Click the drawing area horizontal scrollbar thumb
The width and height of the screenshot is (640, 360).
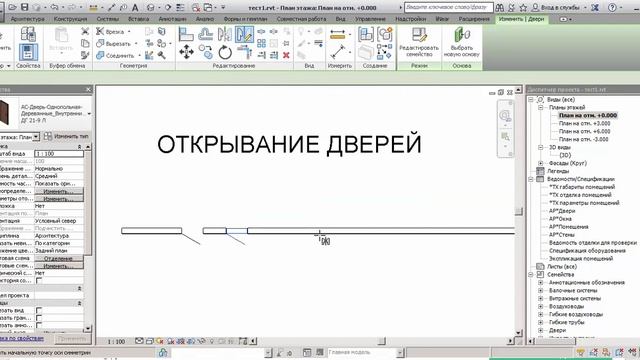click(382, 341)
